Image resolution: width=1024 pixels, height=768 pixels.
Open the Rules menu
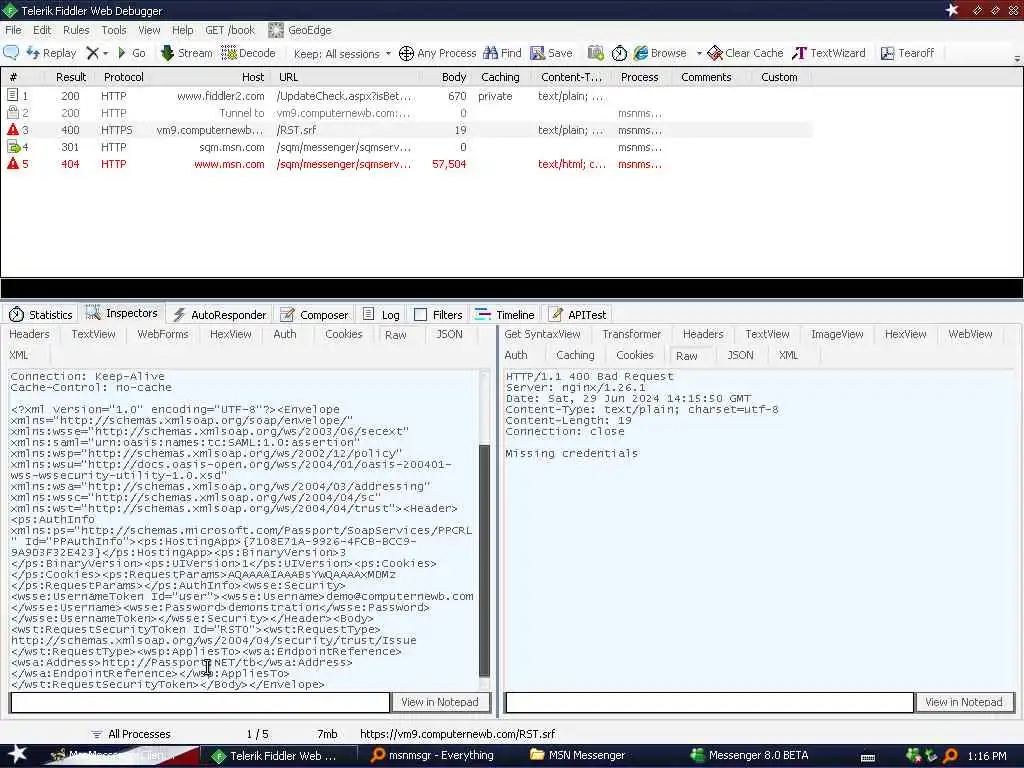pos(76,30)
